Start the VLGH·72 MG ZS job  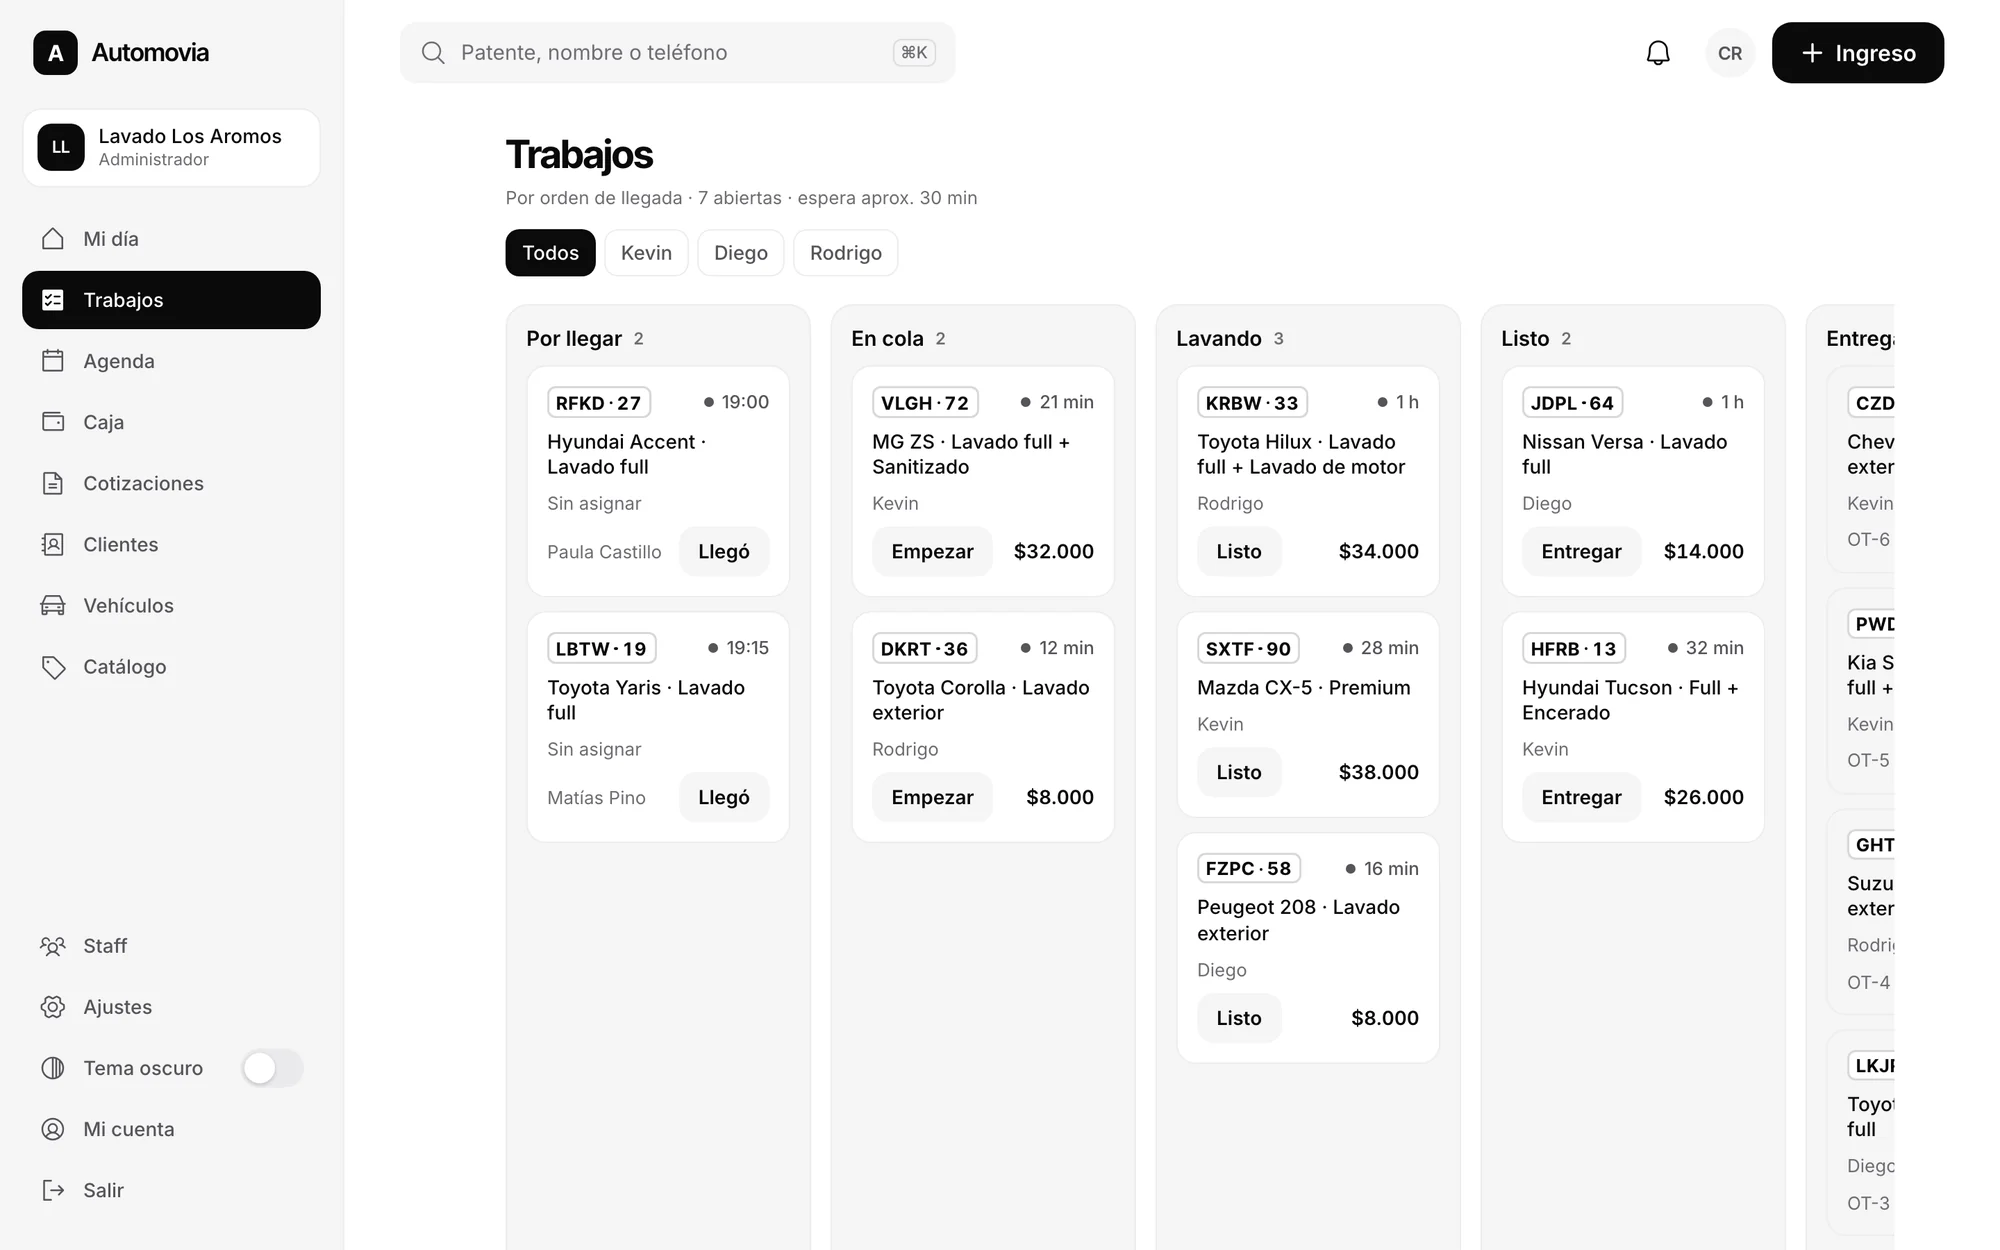point(932,552)
